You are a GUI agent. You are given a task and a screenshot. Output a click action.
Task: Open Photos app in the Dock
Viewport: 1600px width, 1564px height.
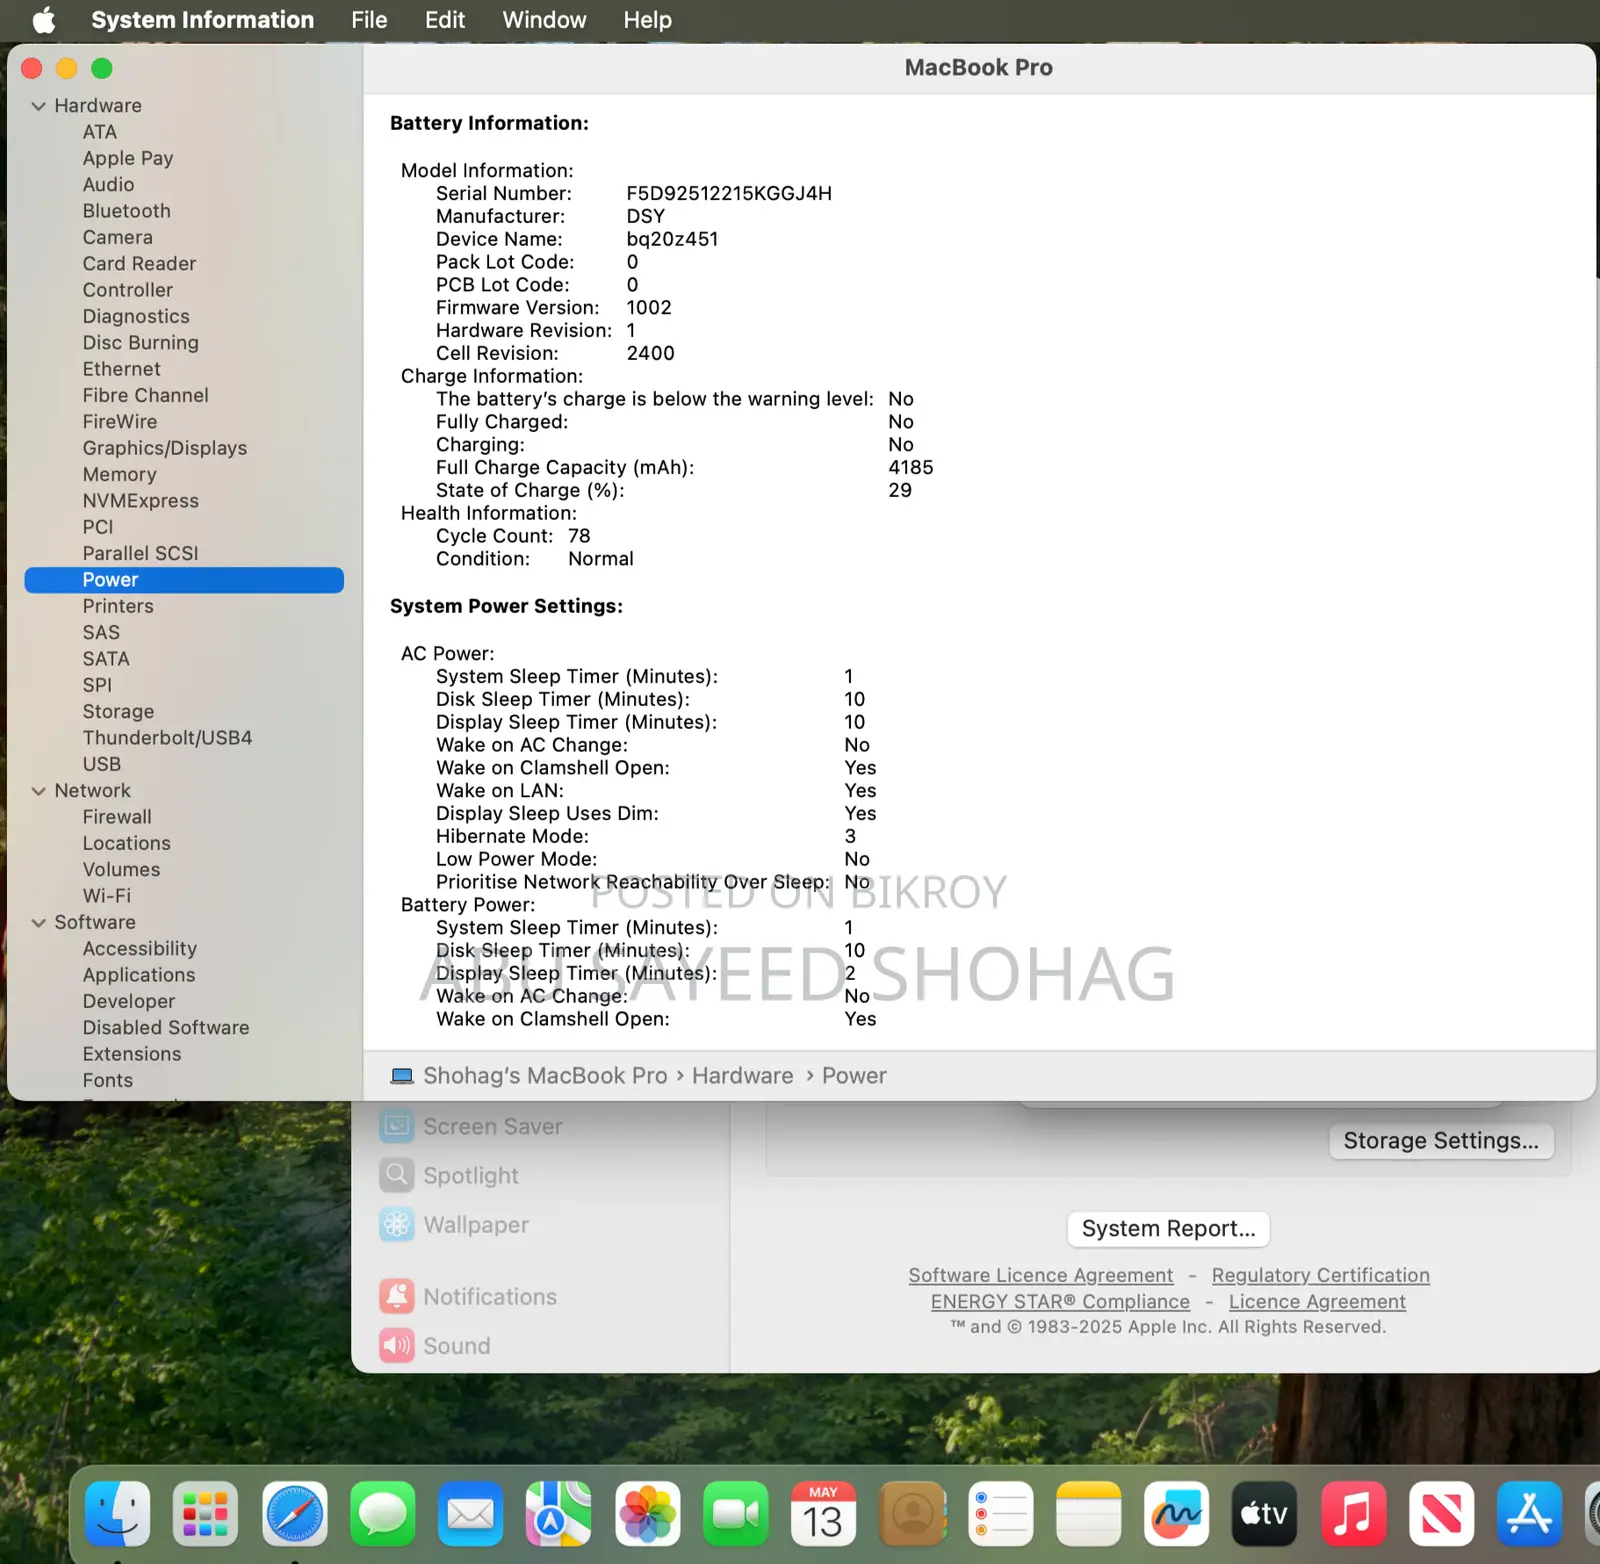coord(647,1514)
